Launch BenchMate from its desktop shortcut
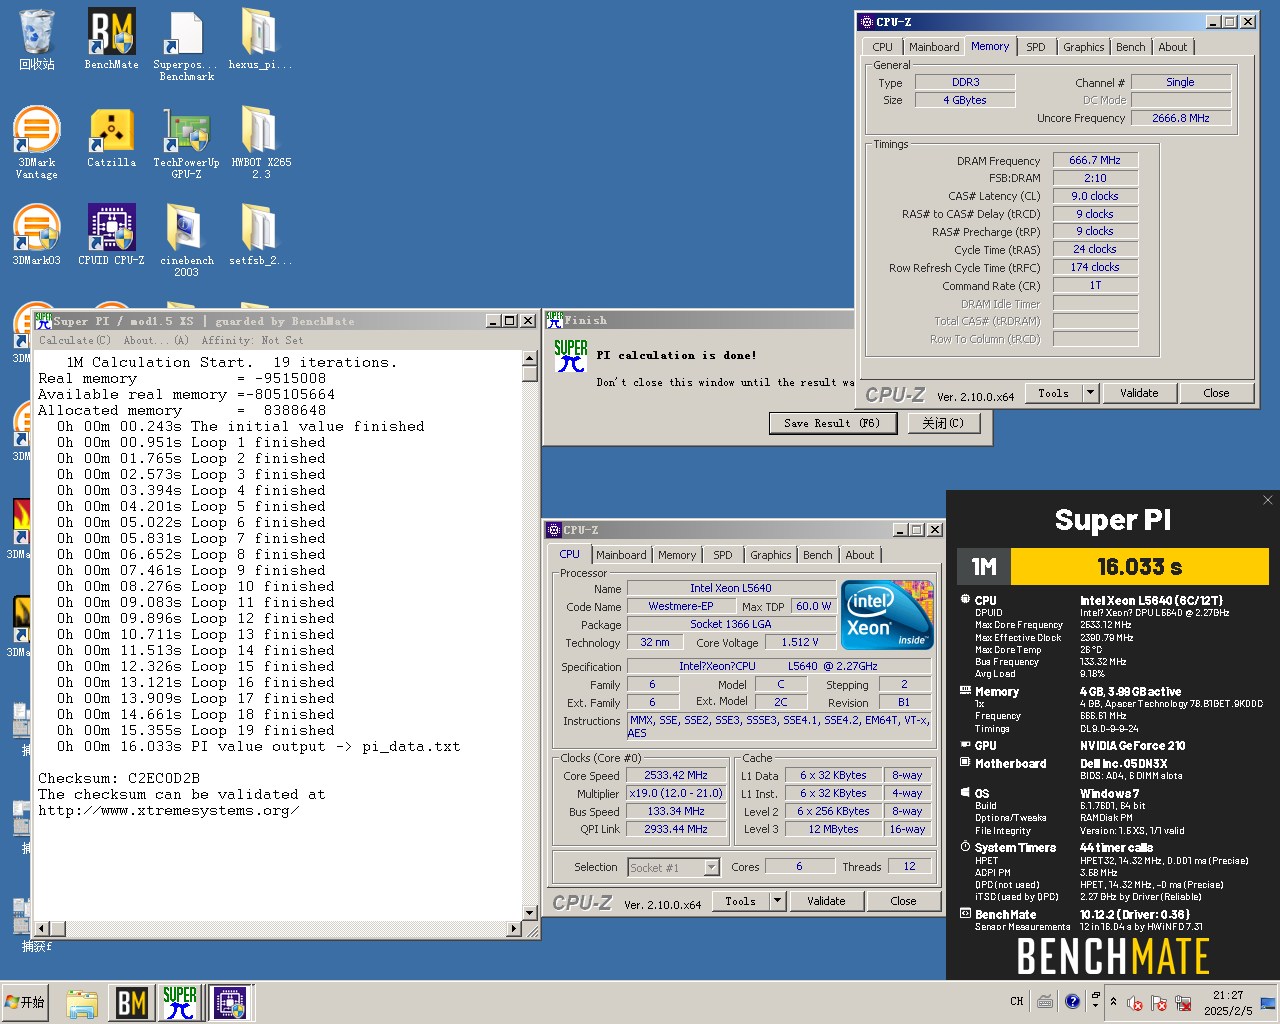1280x1024 pixels. tap(111, 40)
